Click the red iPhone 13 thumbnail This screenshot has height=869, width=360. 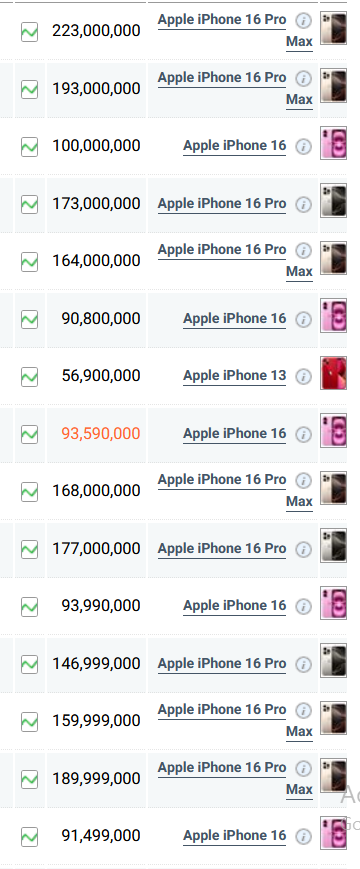(x=333, y=373)
